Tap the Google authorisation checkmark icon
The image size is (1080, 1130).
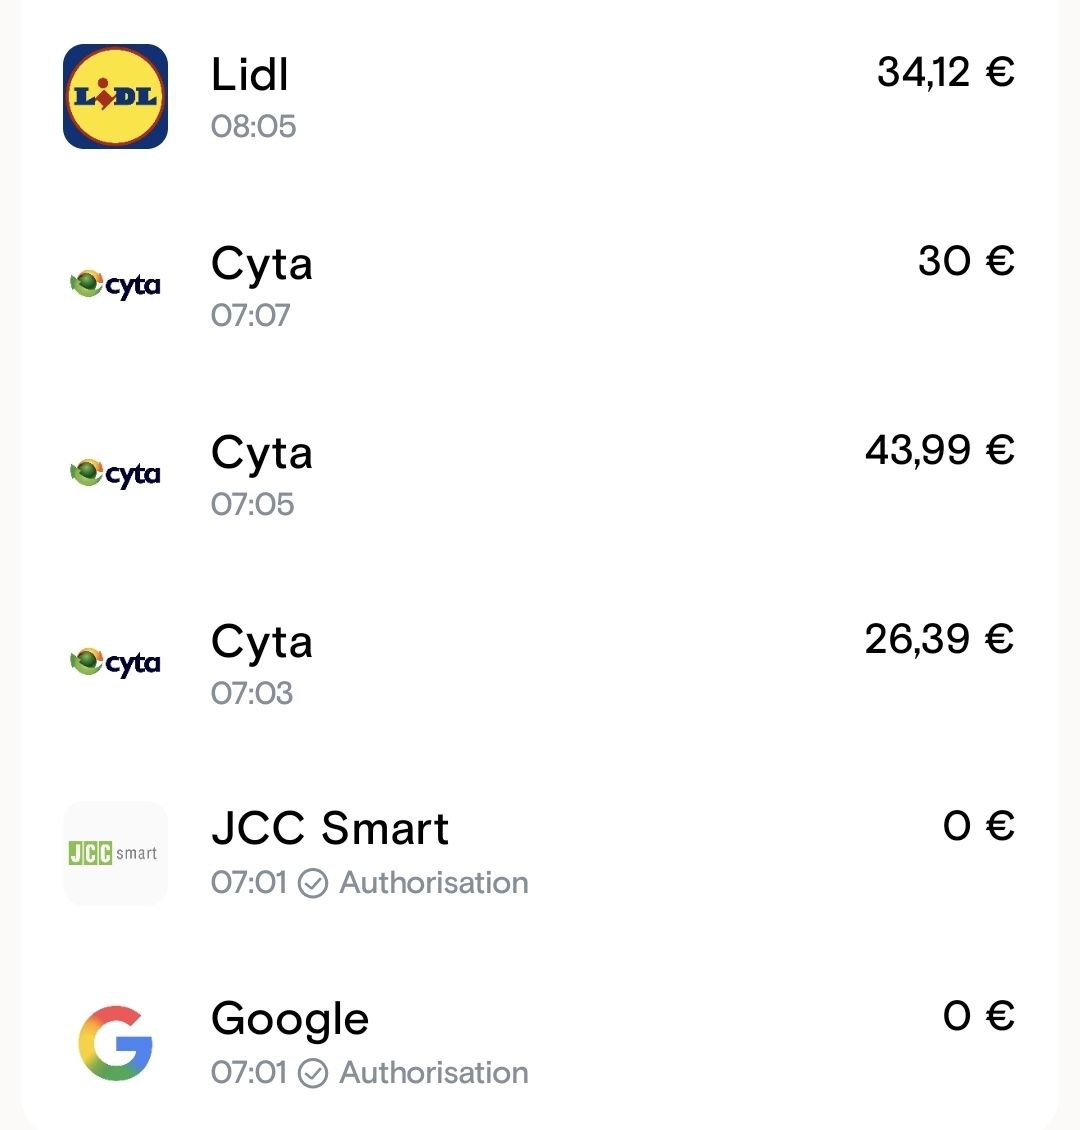tap(313, 1073)
